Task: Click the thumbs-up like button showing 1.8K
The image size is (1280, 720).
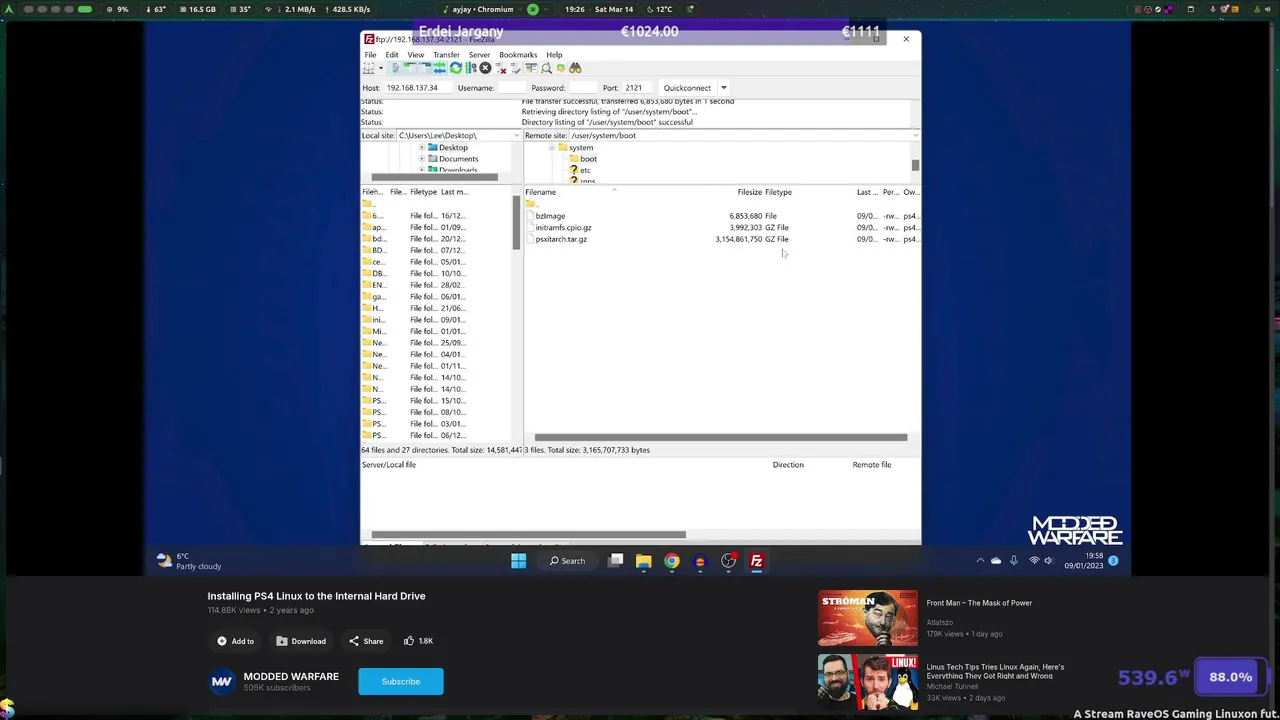Action: (419, 641)
